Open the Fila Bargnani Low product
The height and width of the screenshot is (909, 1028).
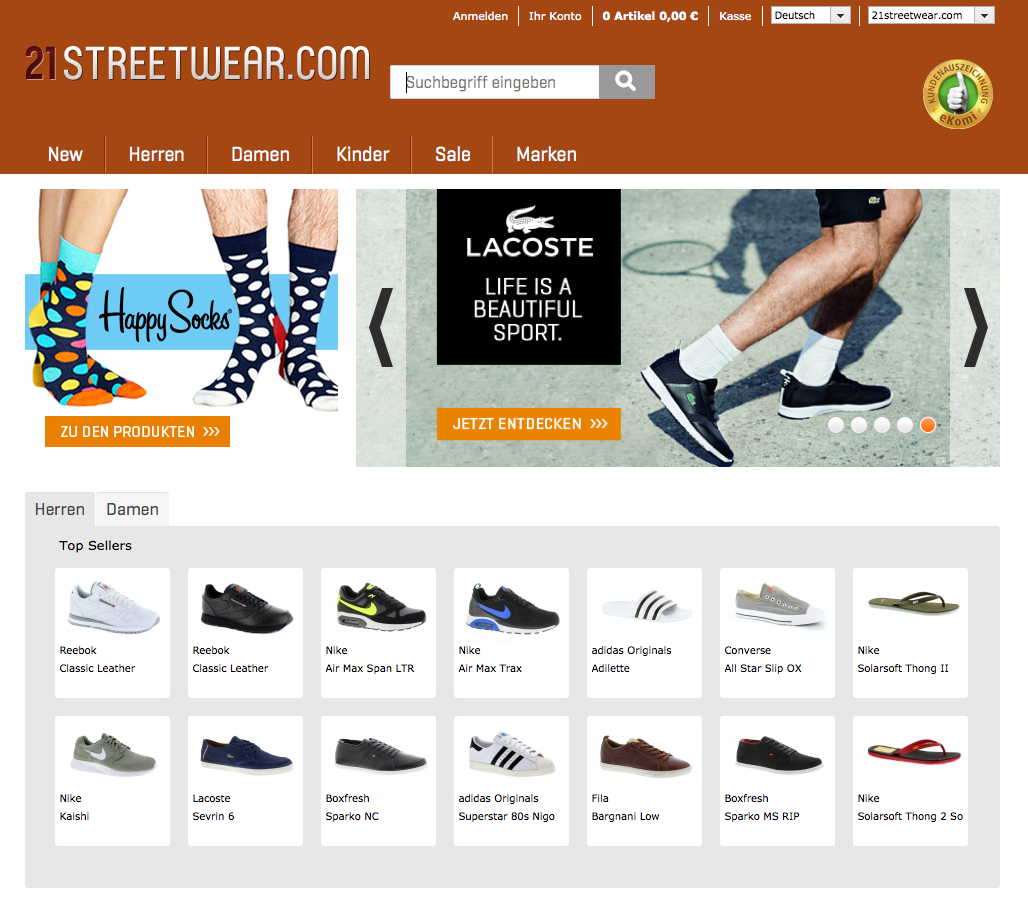[x=644, y=781]
